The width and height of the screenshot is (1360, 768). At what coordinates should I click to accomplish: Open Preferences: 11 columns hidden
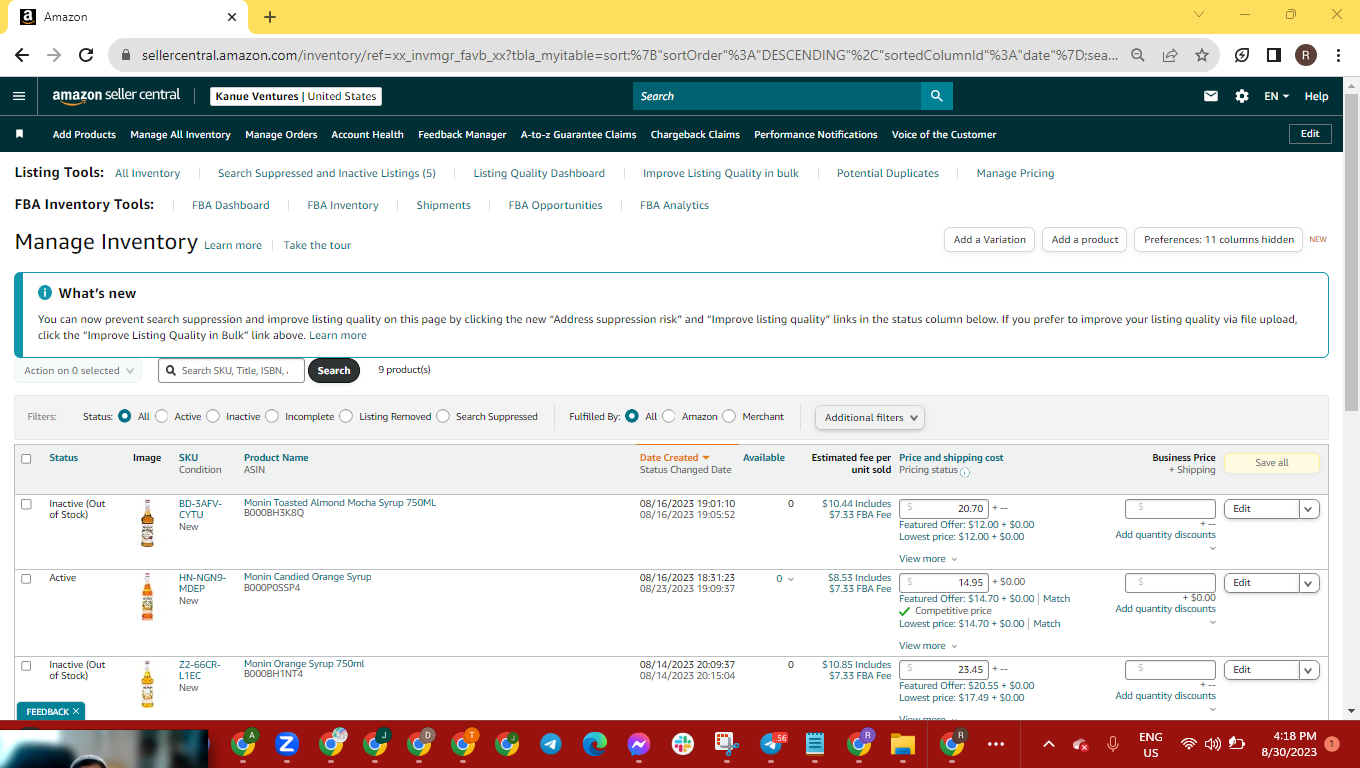click(1218, 240)
